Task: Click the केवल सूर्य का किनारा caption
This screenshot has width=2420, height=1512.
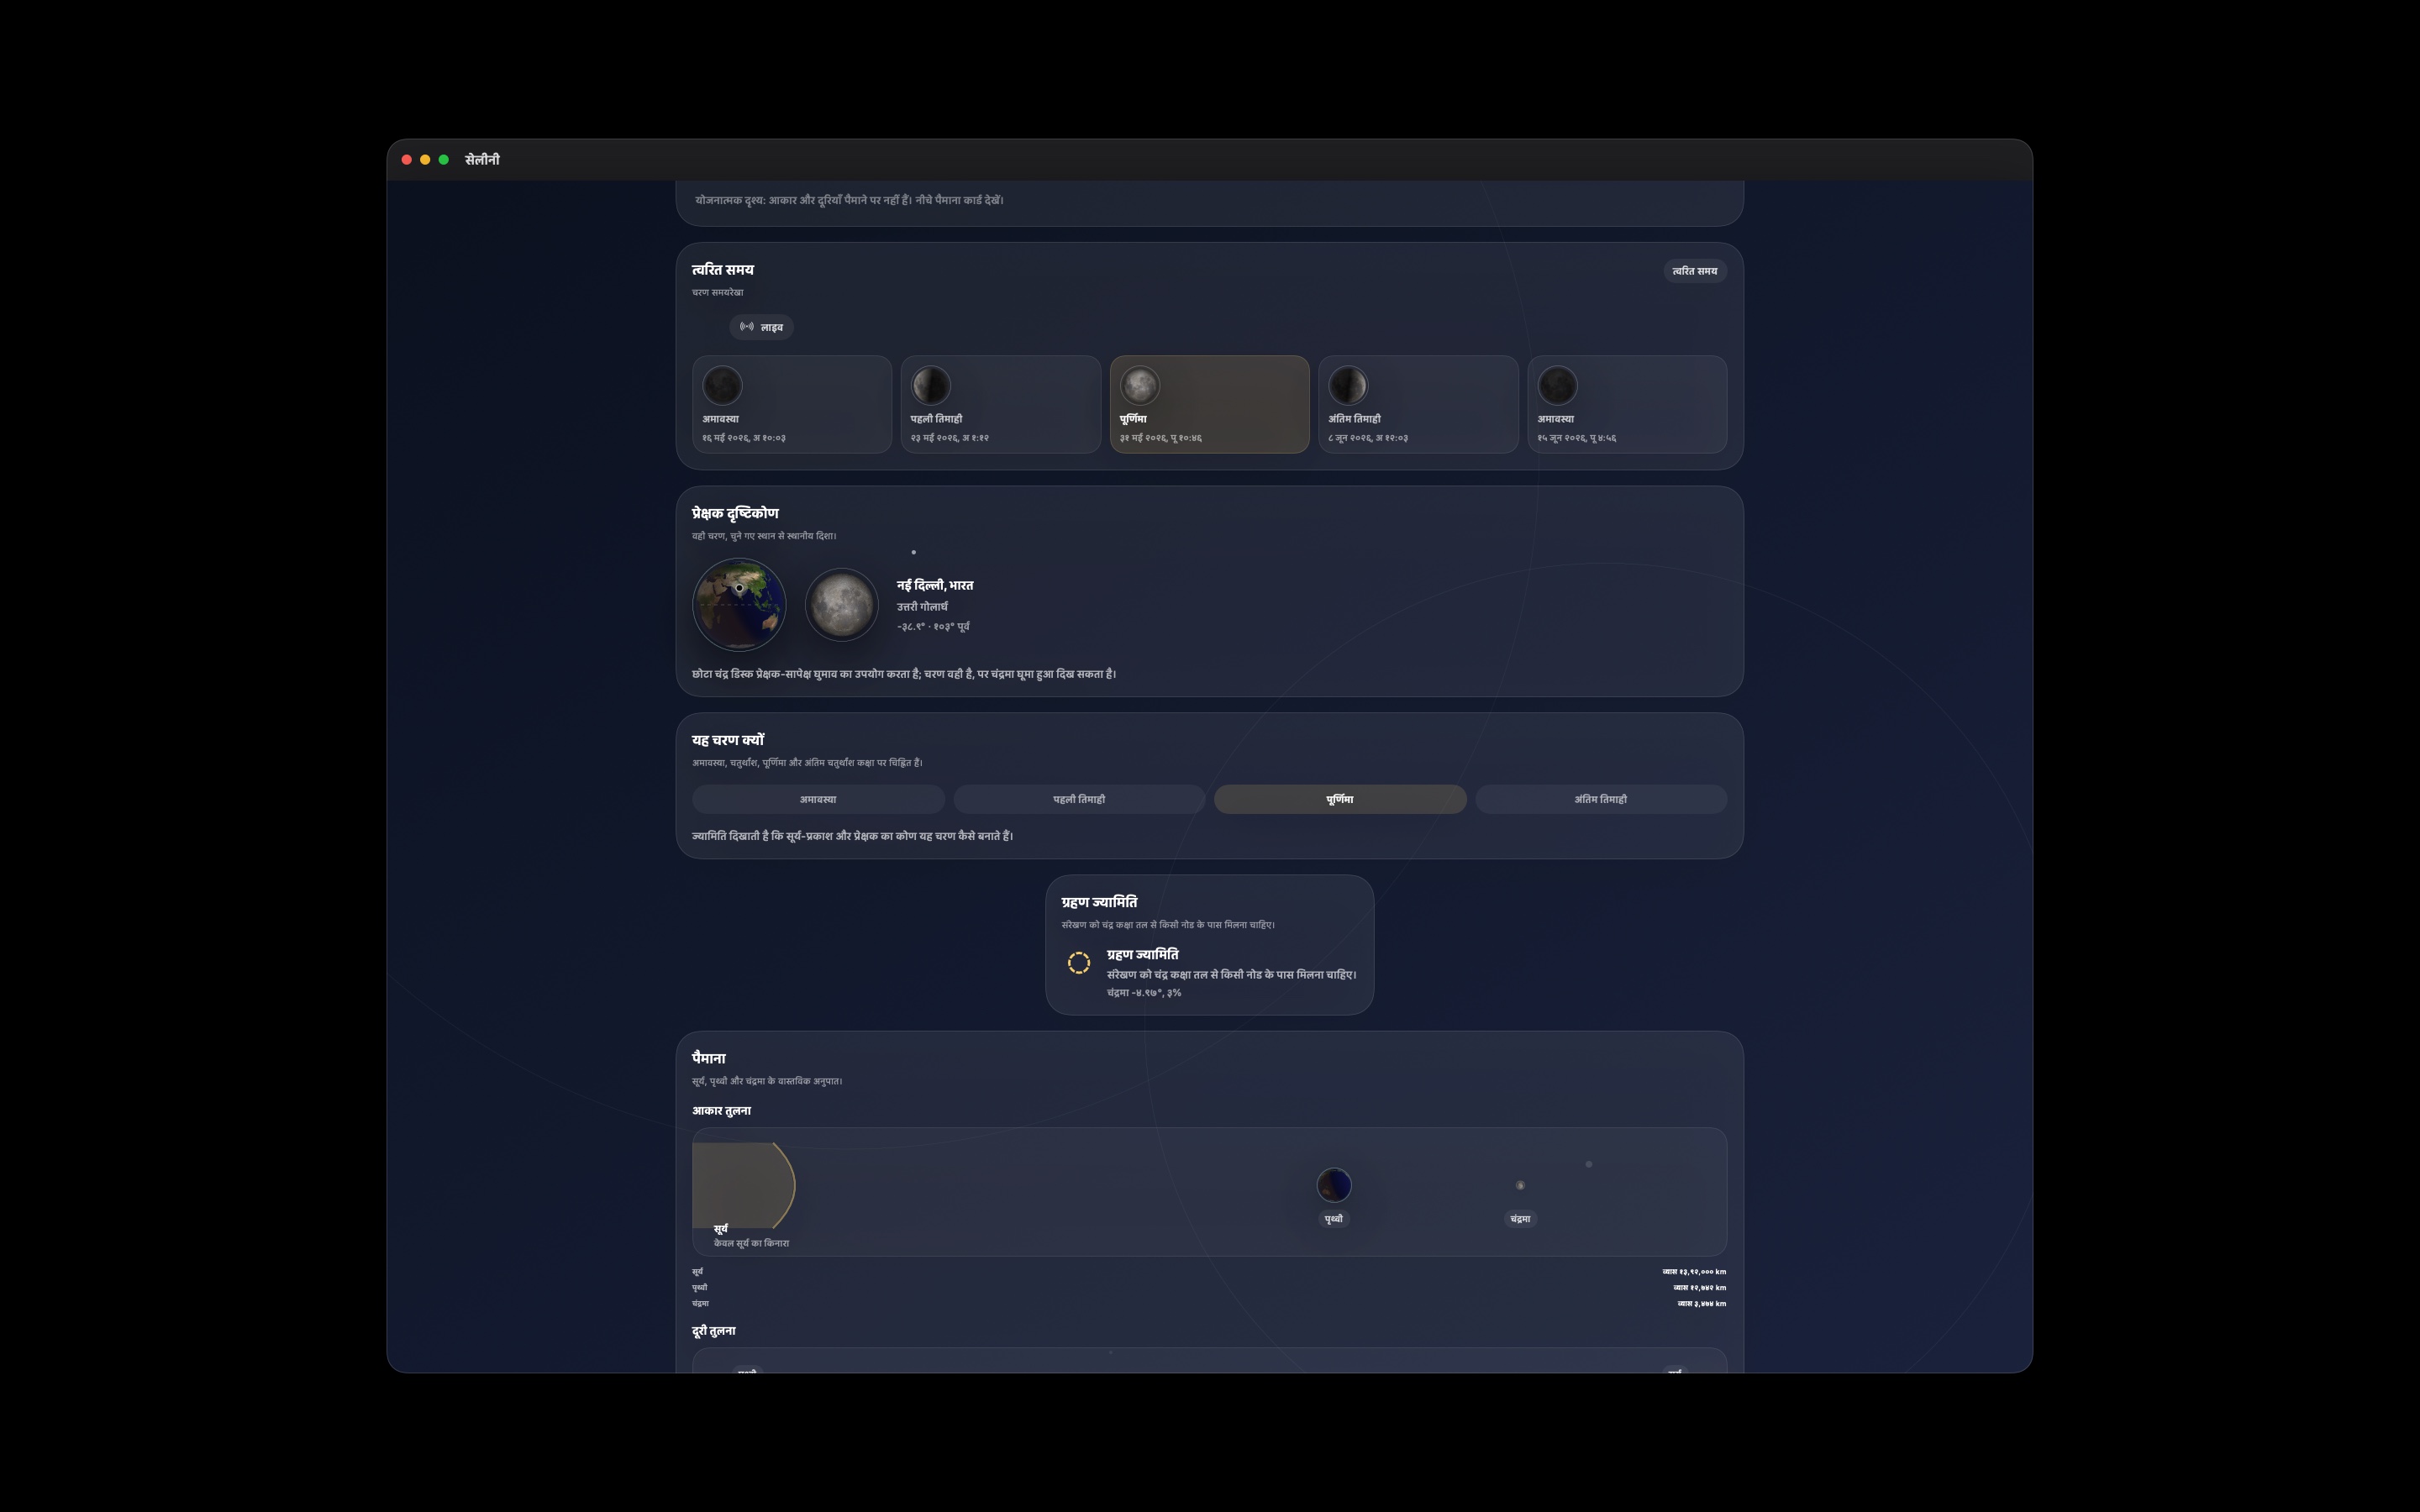Action: pos(751,1244)
